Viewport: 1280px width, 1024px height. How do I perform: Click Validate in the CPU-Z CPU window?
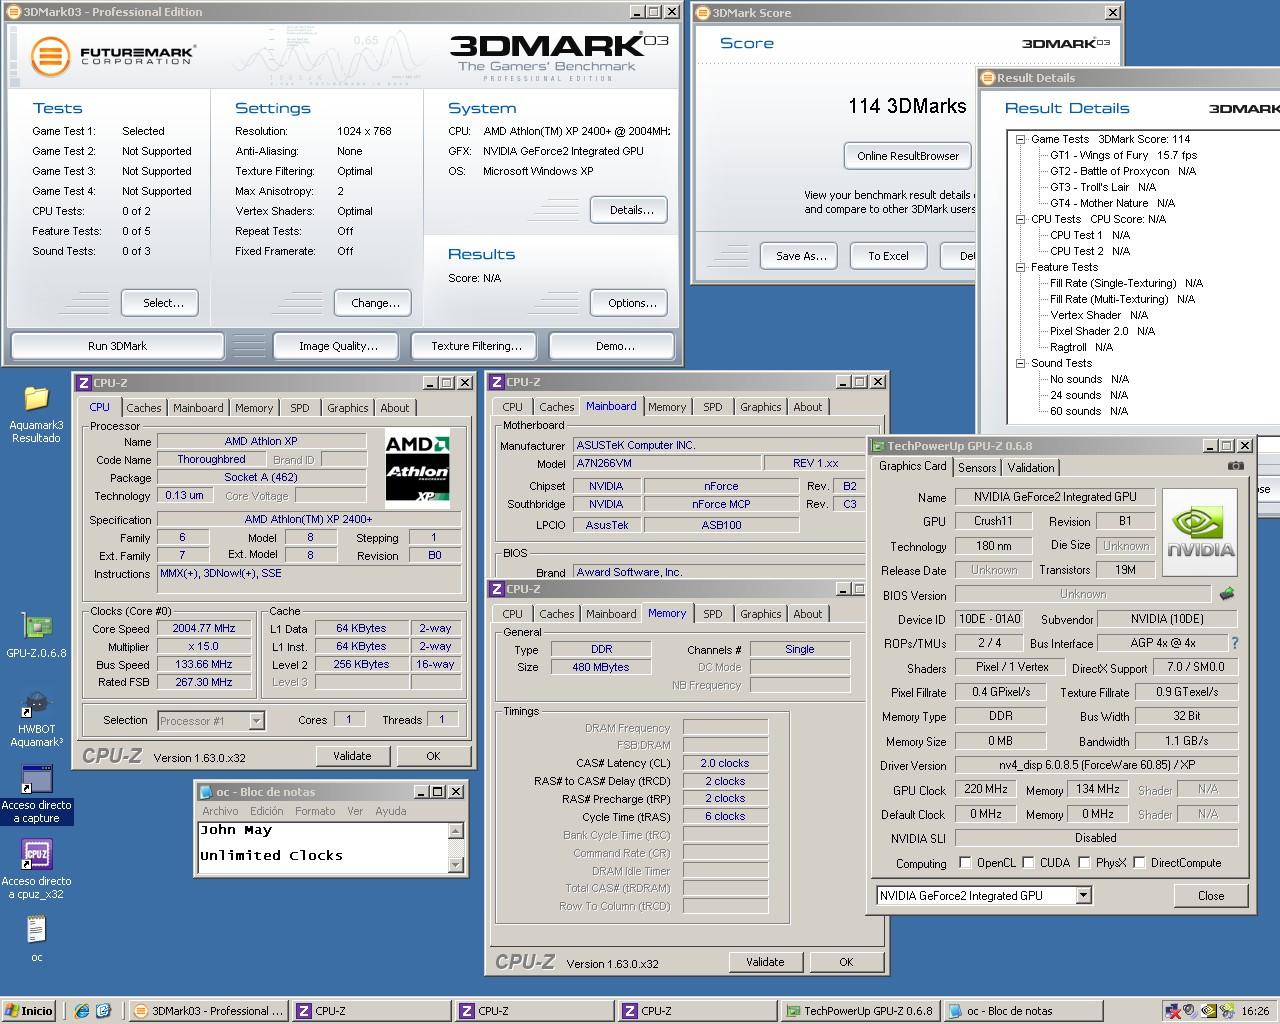click(x=352, y=756)
